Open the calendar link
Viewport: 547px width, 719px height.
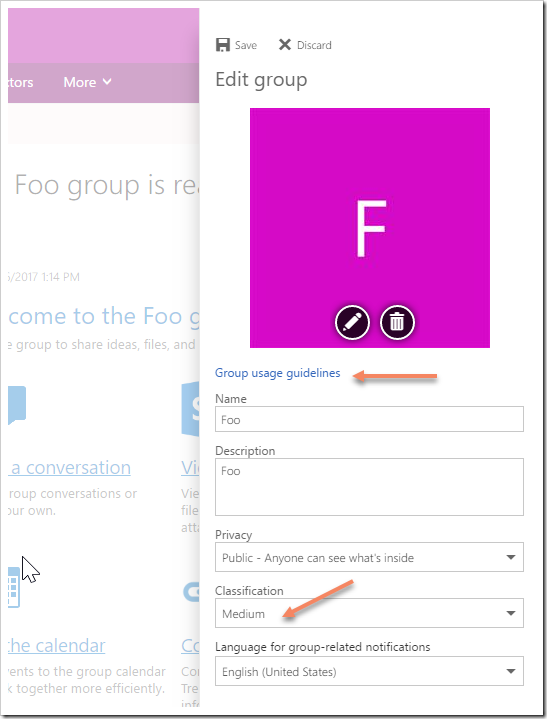[56, 646]
